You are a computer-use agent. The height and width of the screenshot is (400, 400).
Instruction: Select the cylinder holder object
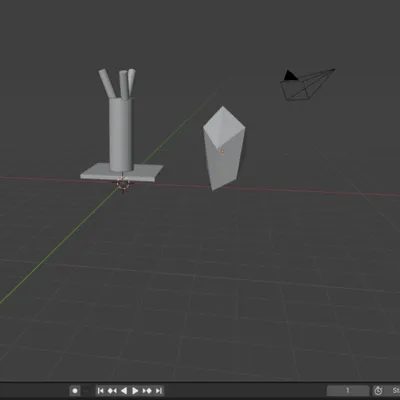tap(121, 134)
